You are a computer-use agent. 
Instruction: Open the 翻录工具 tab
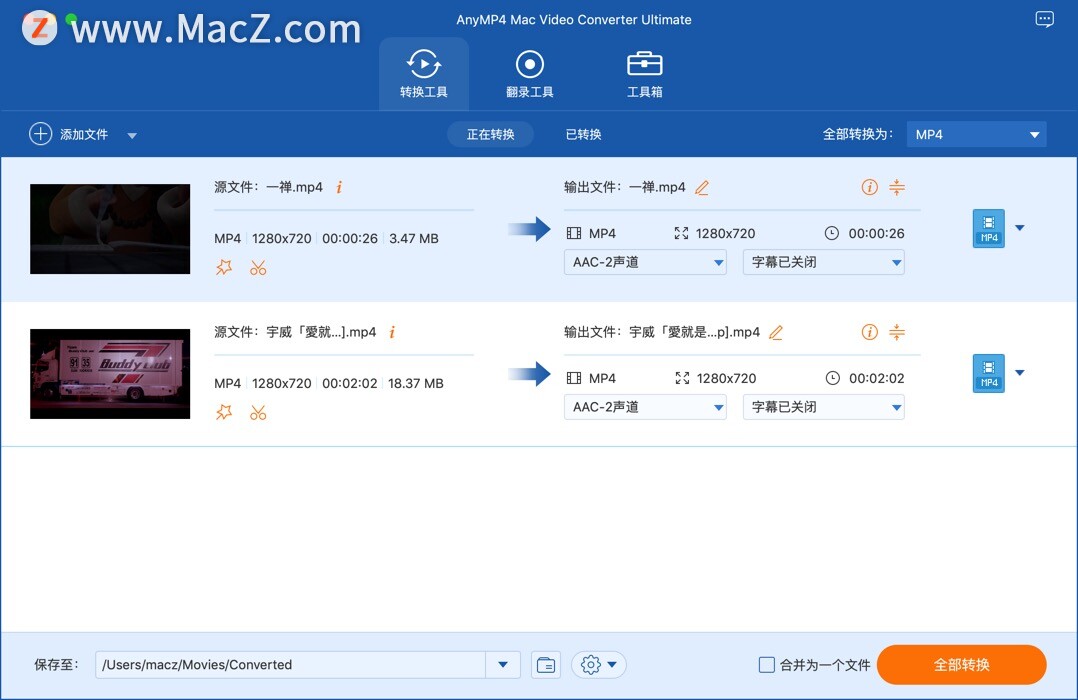click(x=529, y=74)
